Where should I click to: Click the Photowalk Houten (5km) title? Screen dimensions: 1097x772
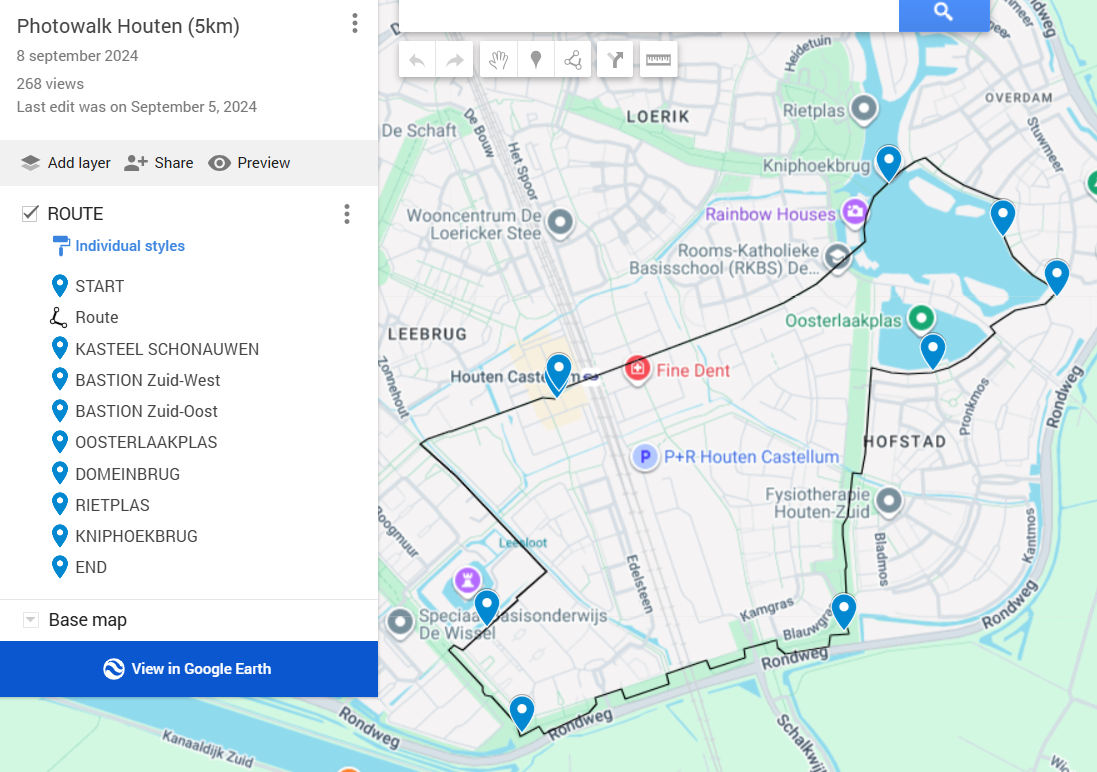point(128,26)
